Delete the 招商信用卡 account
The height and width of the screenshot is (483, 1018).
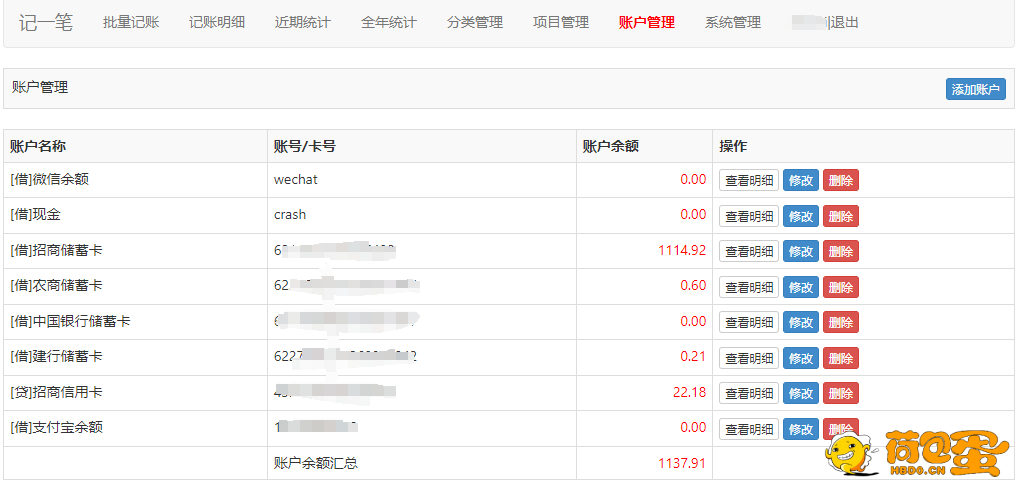[x=841, y=393]
